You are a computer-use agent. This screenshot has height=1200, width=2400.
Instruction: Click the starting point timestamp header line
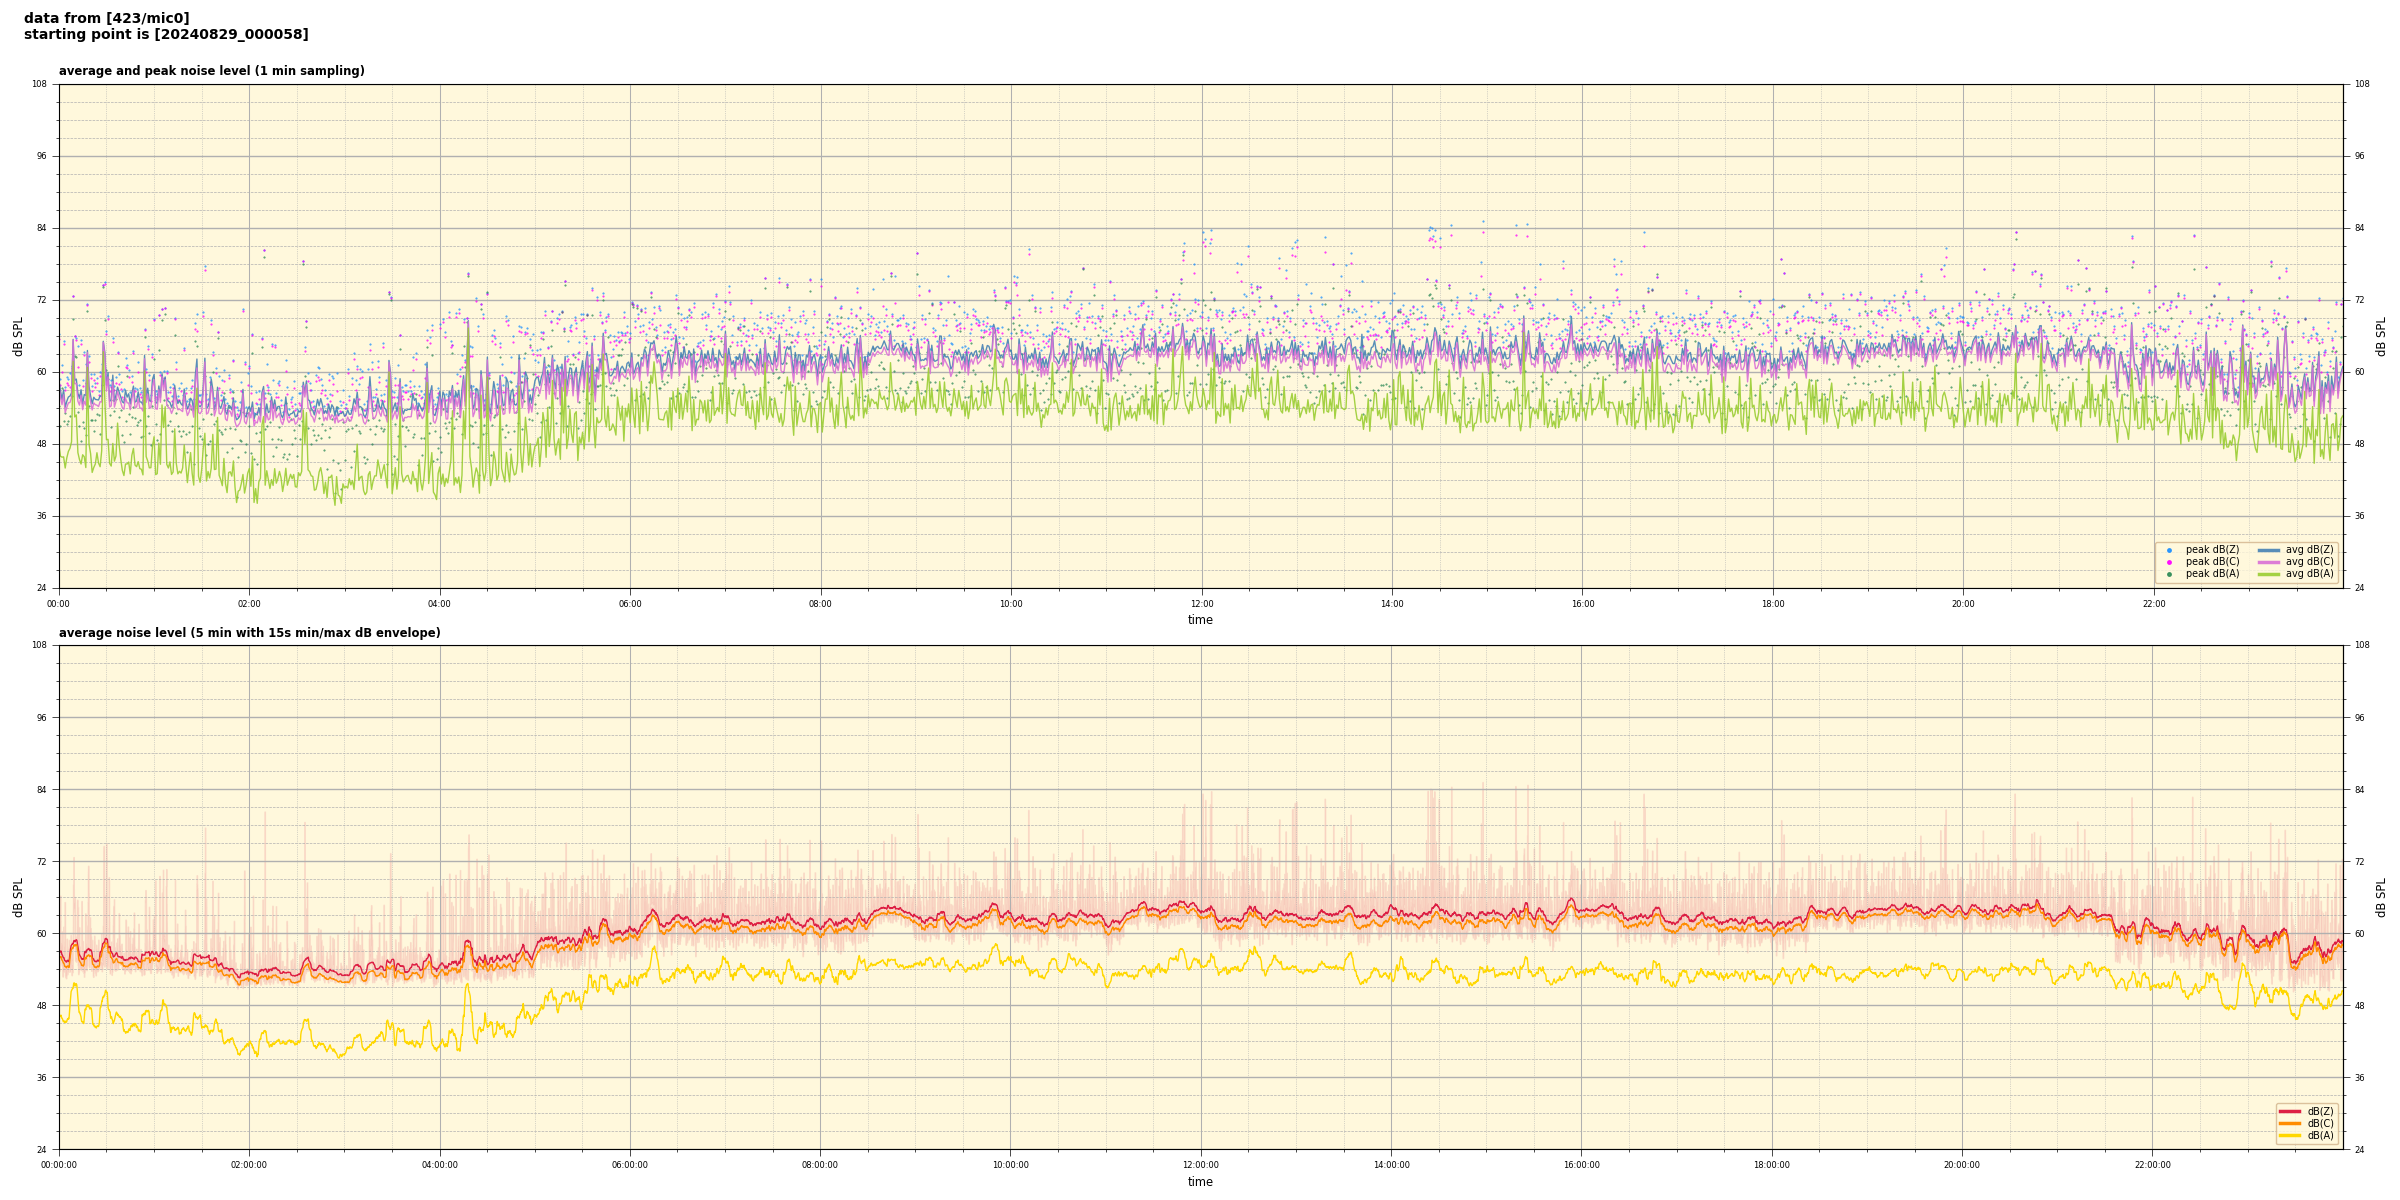[166, 35]
